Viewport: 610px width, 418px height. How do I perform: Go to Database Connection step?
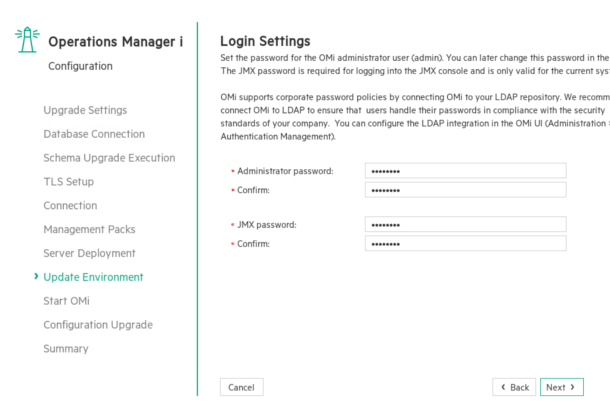point(94,134)
